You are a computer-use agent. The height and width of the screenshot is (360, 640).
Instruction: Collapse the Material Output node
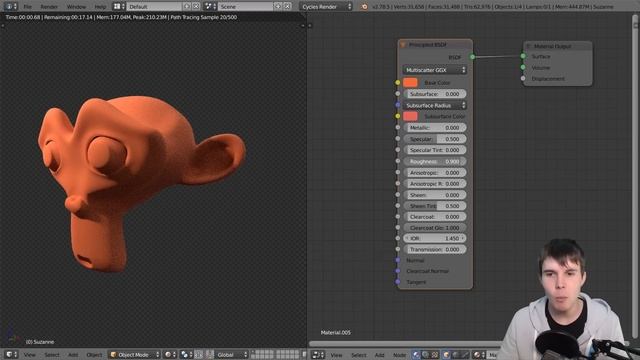[529, 46]
